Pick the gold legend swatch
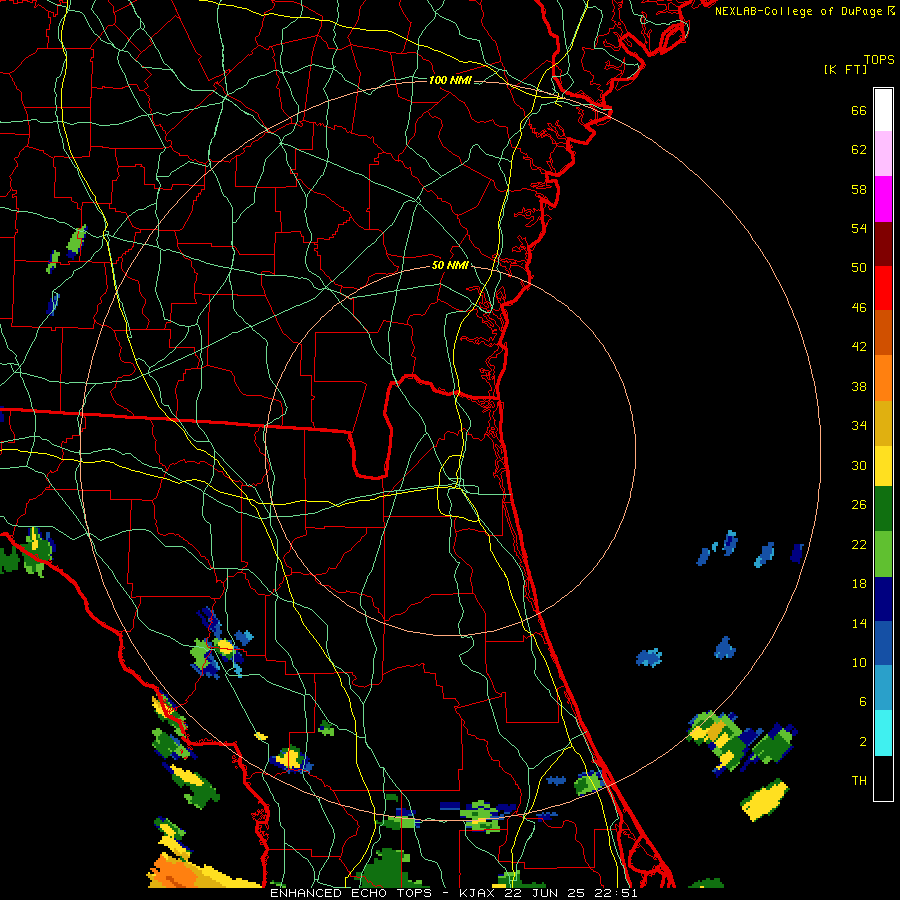Screen dimensions: 900x900 (883, 422)
